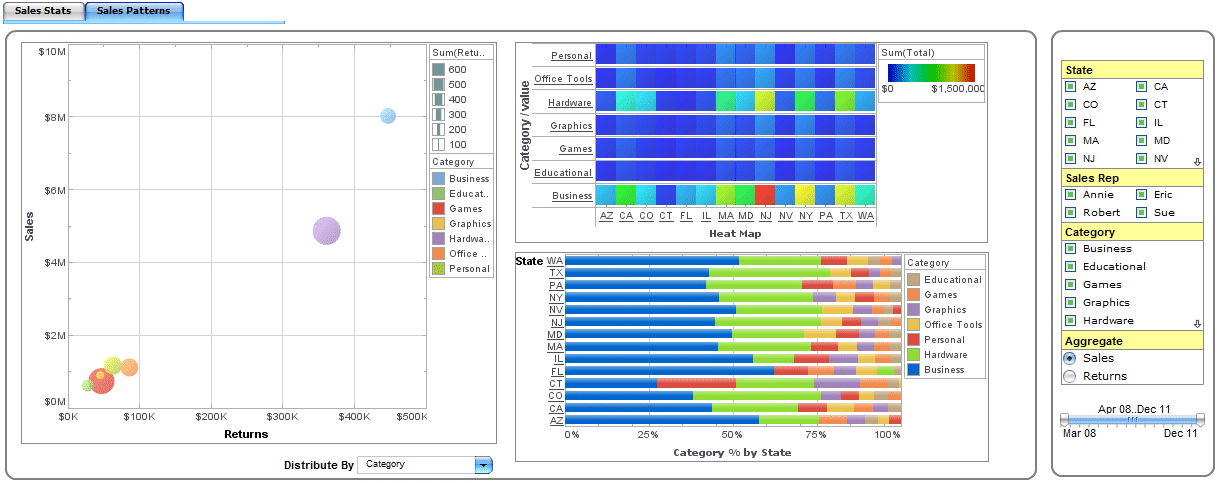The width and height of the screenshot is (1217, 483).
Task: Click the red NJ Business heat map cell
Action: (x=765, y=194)
